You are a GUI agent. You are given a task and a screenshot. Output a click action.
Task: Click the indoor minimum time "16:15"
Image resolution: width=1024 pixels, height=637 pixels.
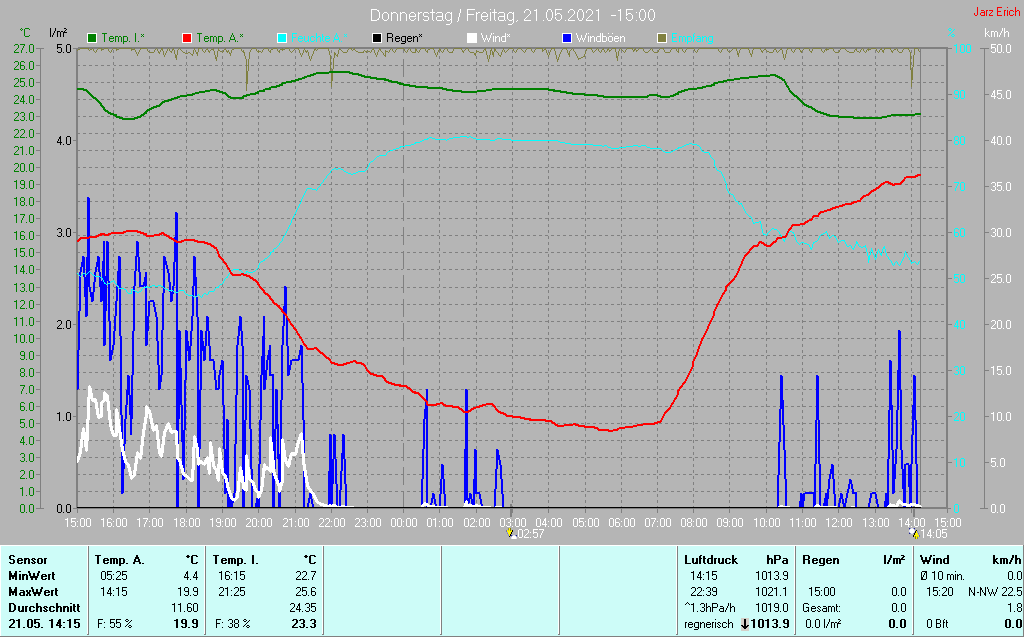tap(232, 576)
